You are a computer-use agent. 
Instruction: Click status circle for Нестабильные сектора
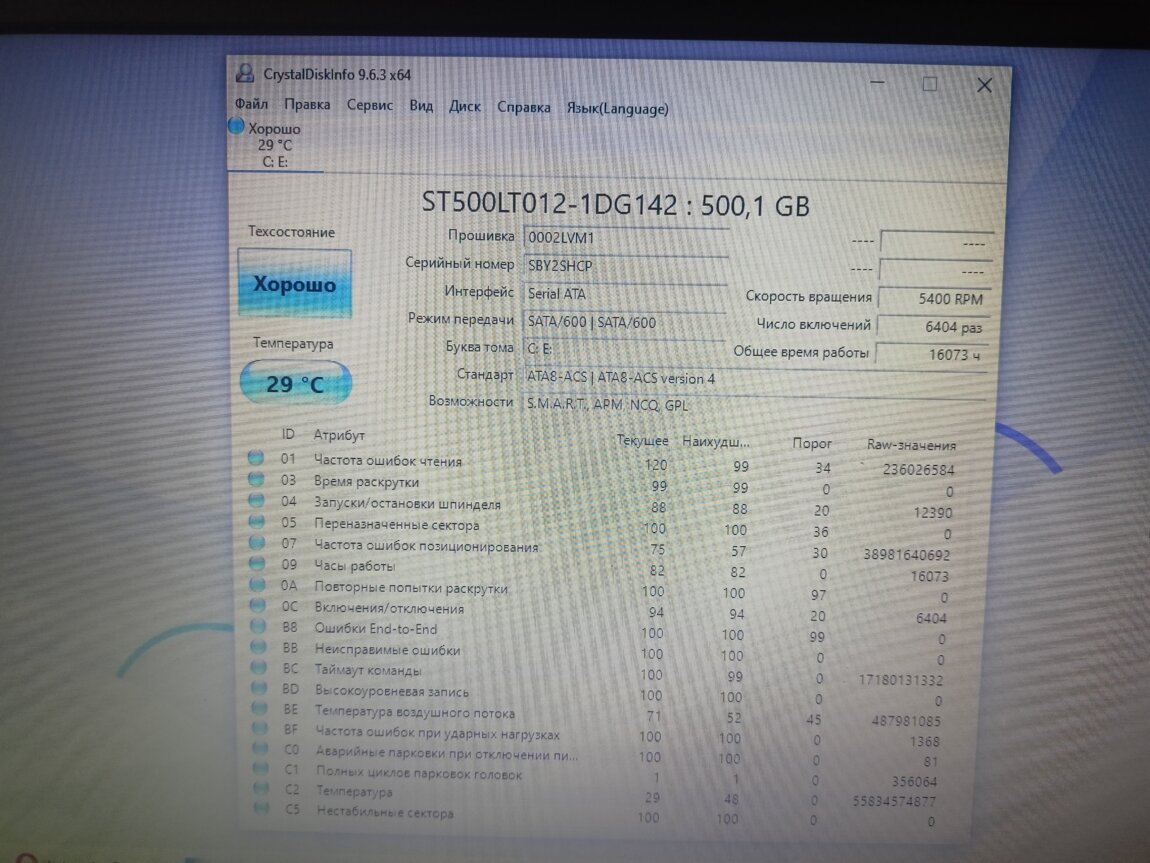(x=262, y=811)
